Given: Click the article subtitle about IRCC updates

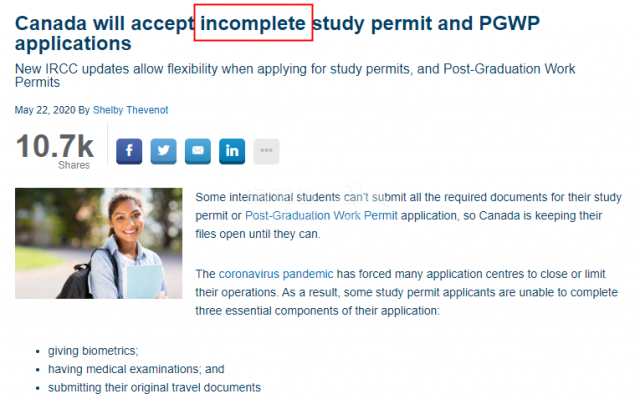Looking at the screenshot, I should [295, 75].
